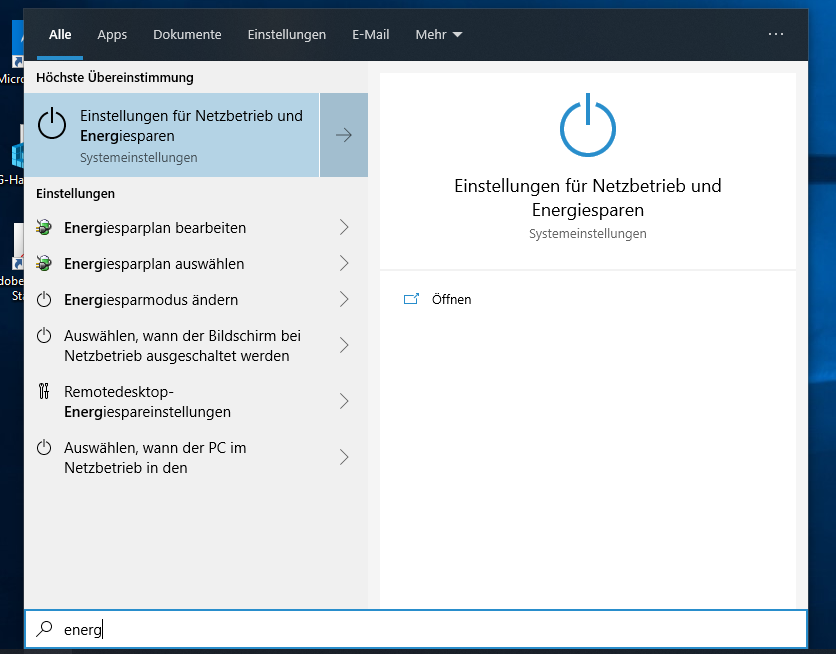The height and width of the screenshot is (654, 836).
Task: Click the Energiesparmodus ändern power icon
Action: (44, 300)
